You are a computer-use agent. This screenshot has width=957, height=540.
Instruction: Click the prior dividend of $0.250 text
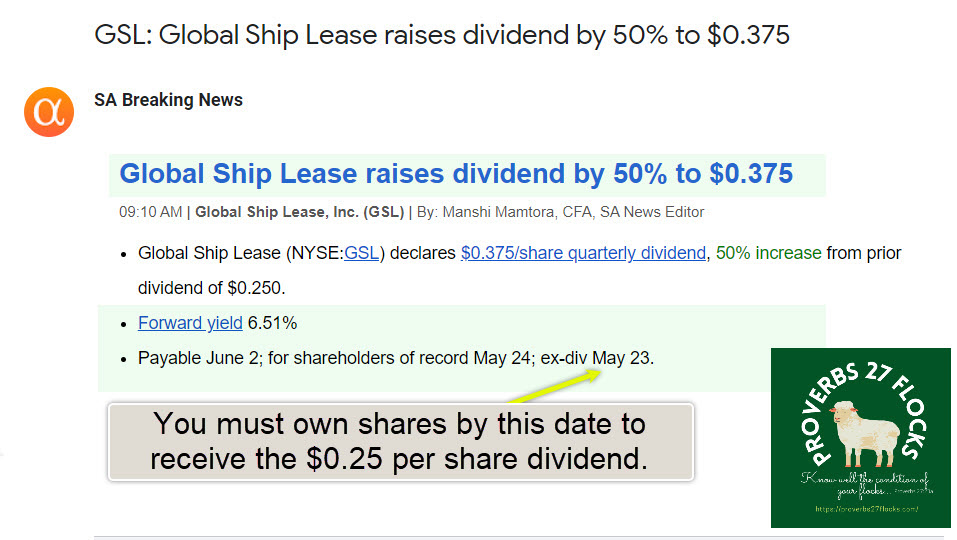tap(210, 288)
